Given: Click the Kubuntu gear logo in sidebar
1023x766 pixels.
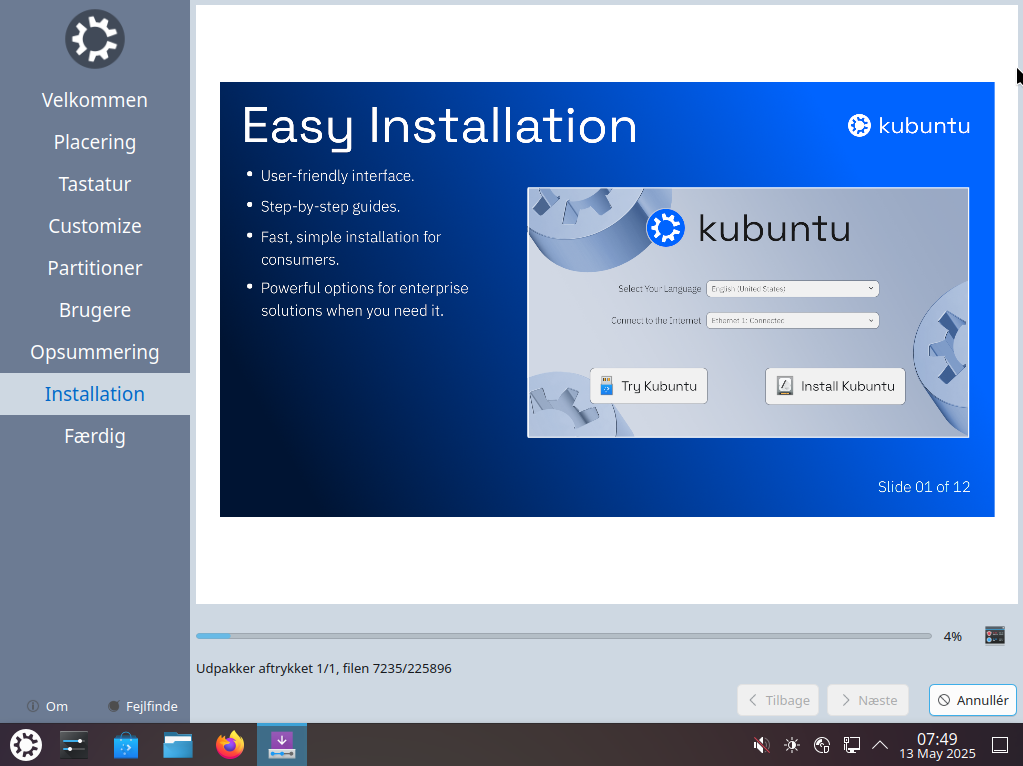Looking at the screenshot, I should coord(95,39).
